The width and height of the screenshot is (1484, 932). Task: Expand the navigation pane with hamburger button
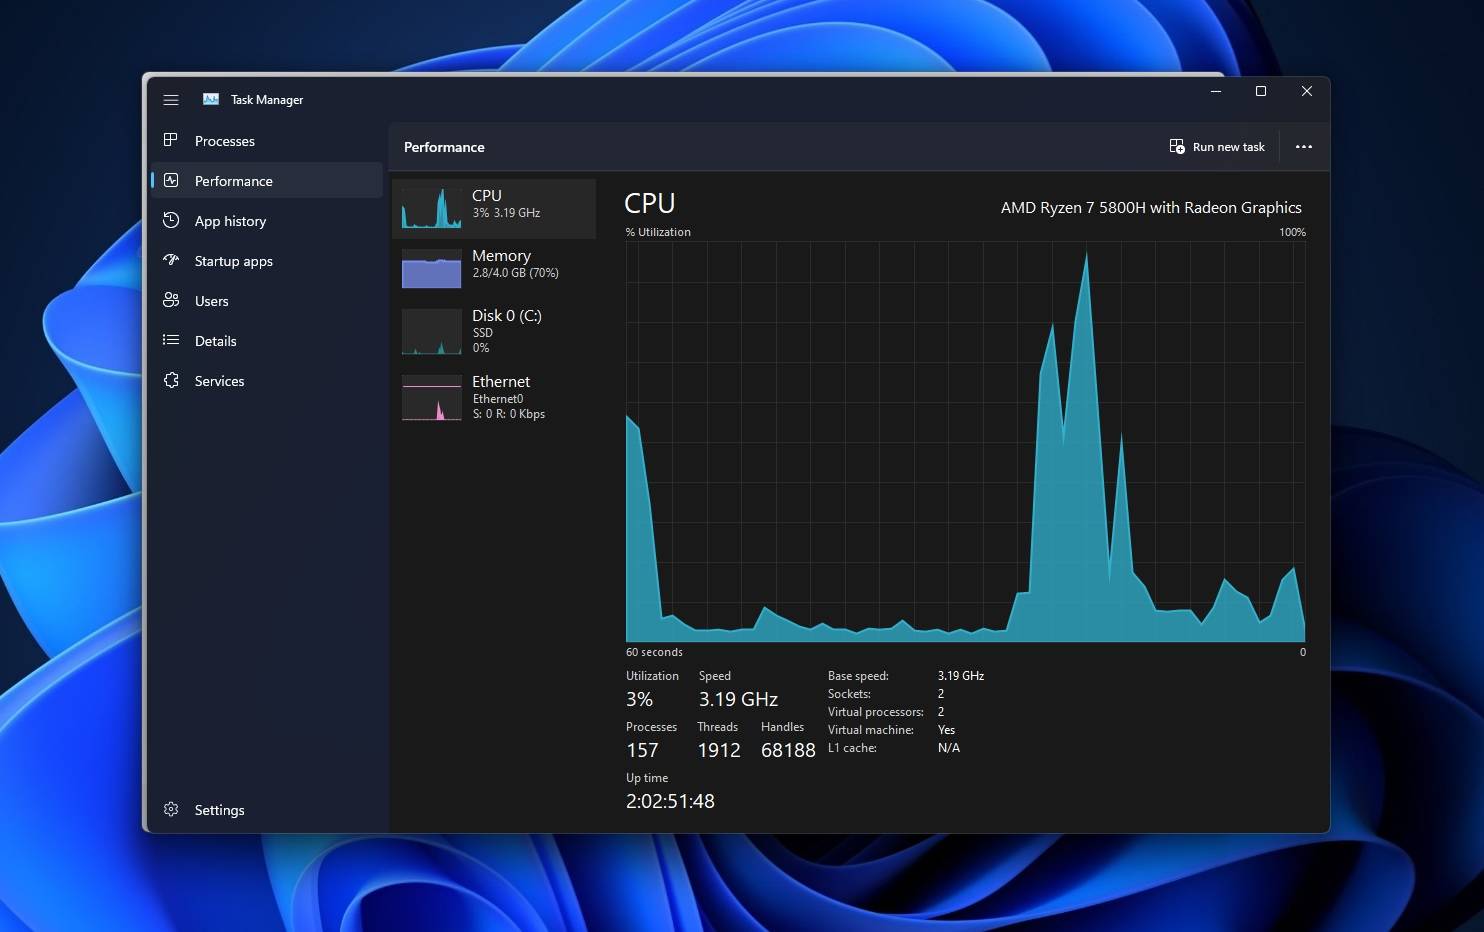click(170, 99)
